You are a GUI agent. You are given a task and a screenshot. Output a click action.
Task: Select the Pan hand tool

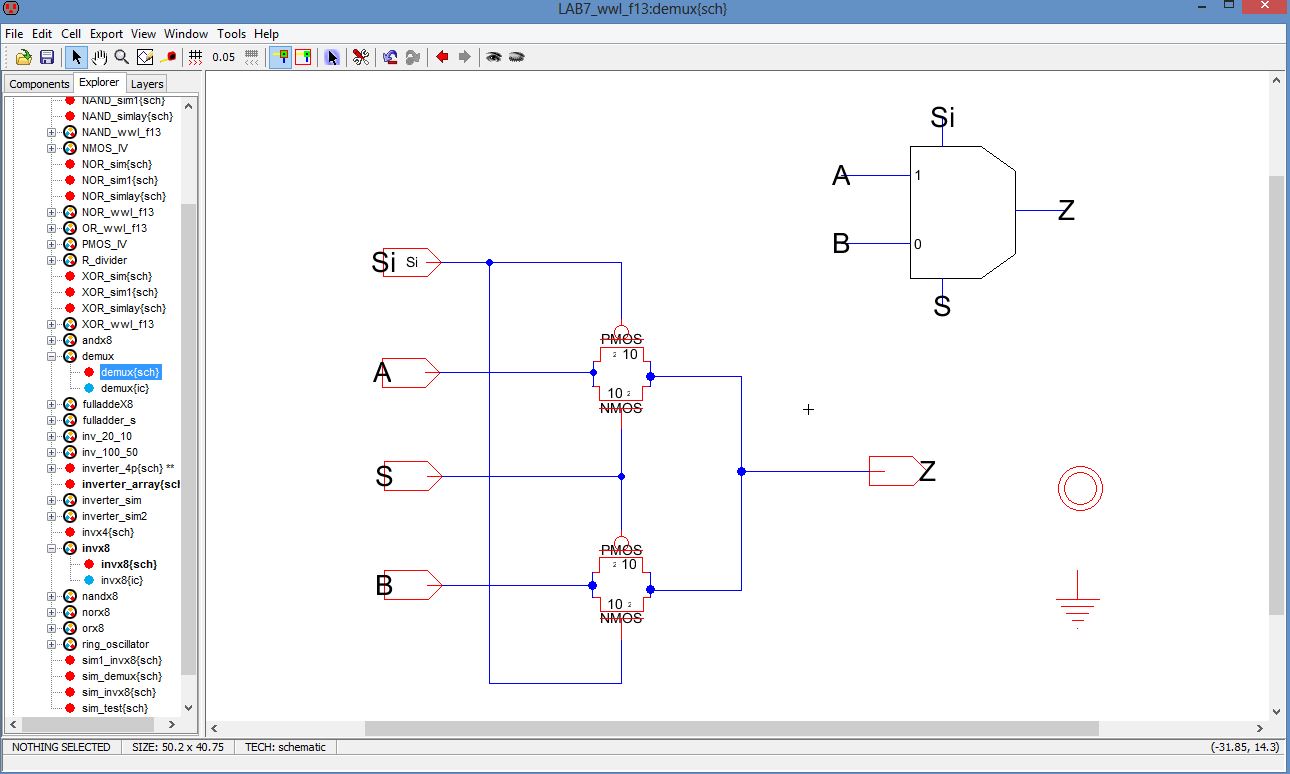pos(100,57)
